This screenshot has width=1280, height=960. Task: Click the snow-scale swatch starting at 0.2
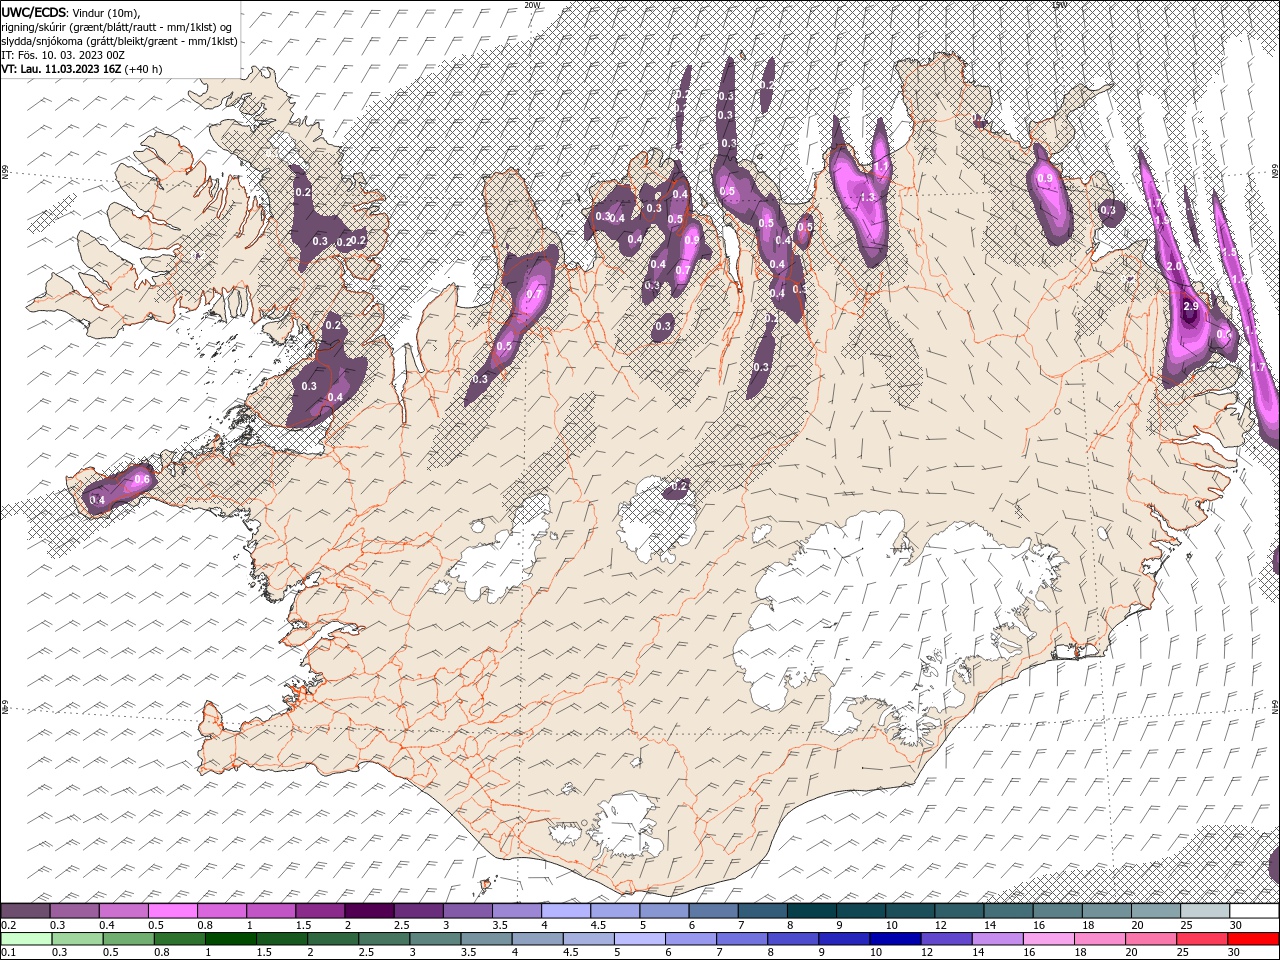(x=26, y=911)
